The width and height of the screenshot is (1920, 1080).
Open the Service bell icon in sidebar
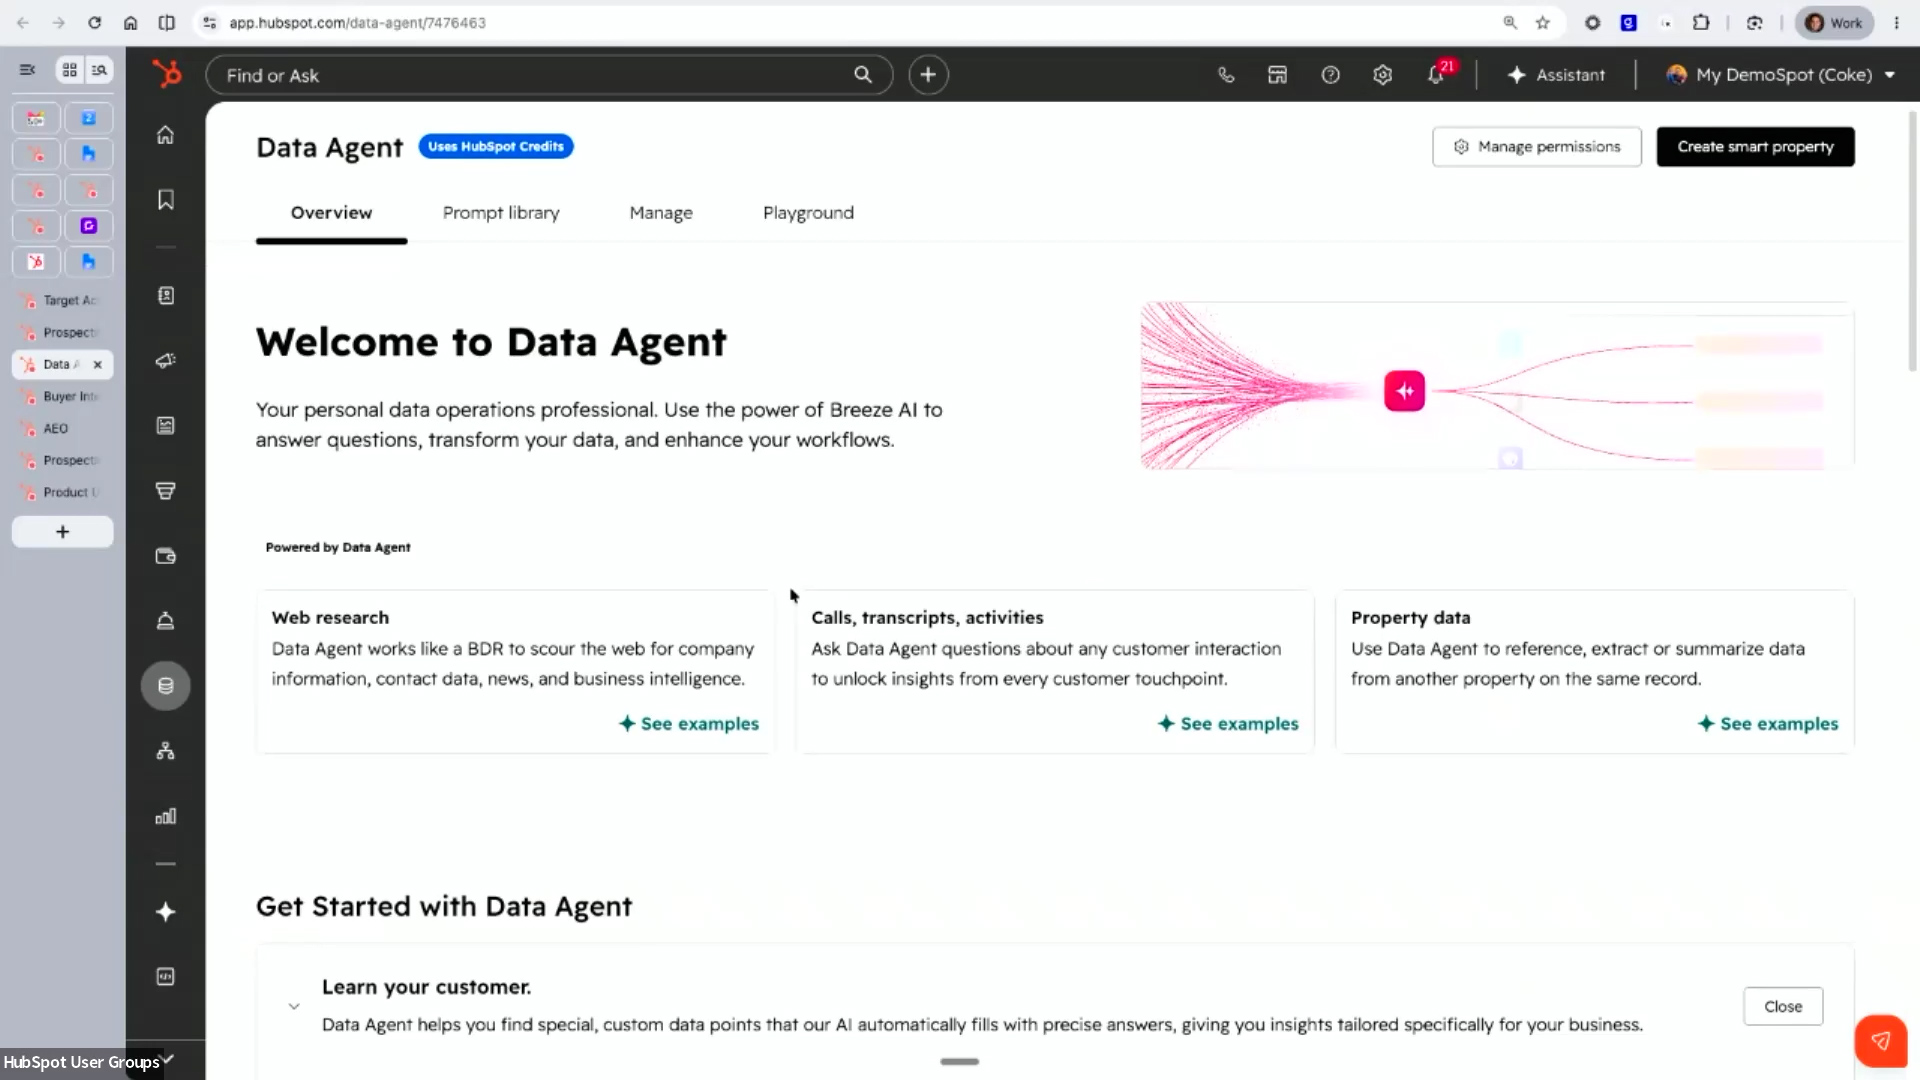(x=166, y=621)
